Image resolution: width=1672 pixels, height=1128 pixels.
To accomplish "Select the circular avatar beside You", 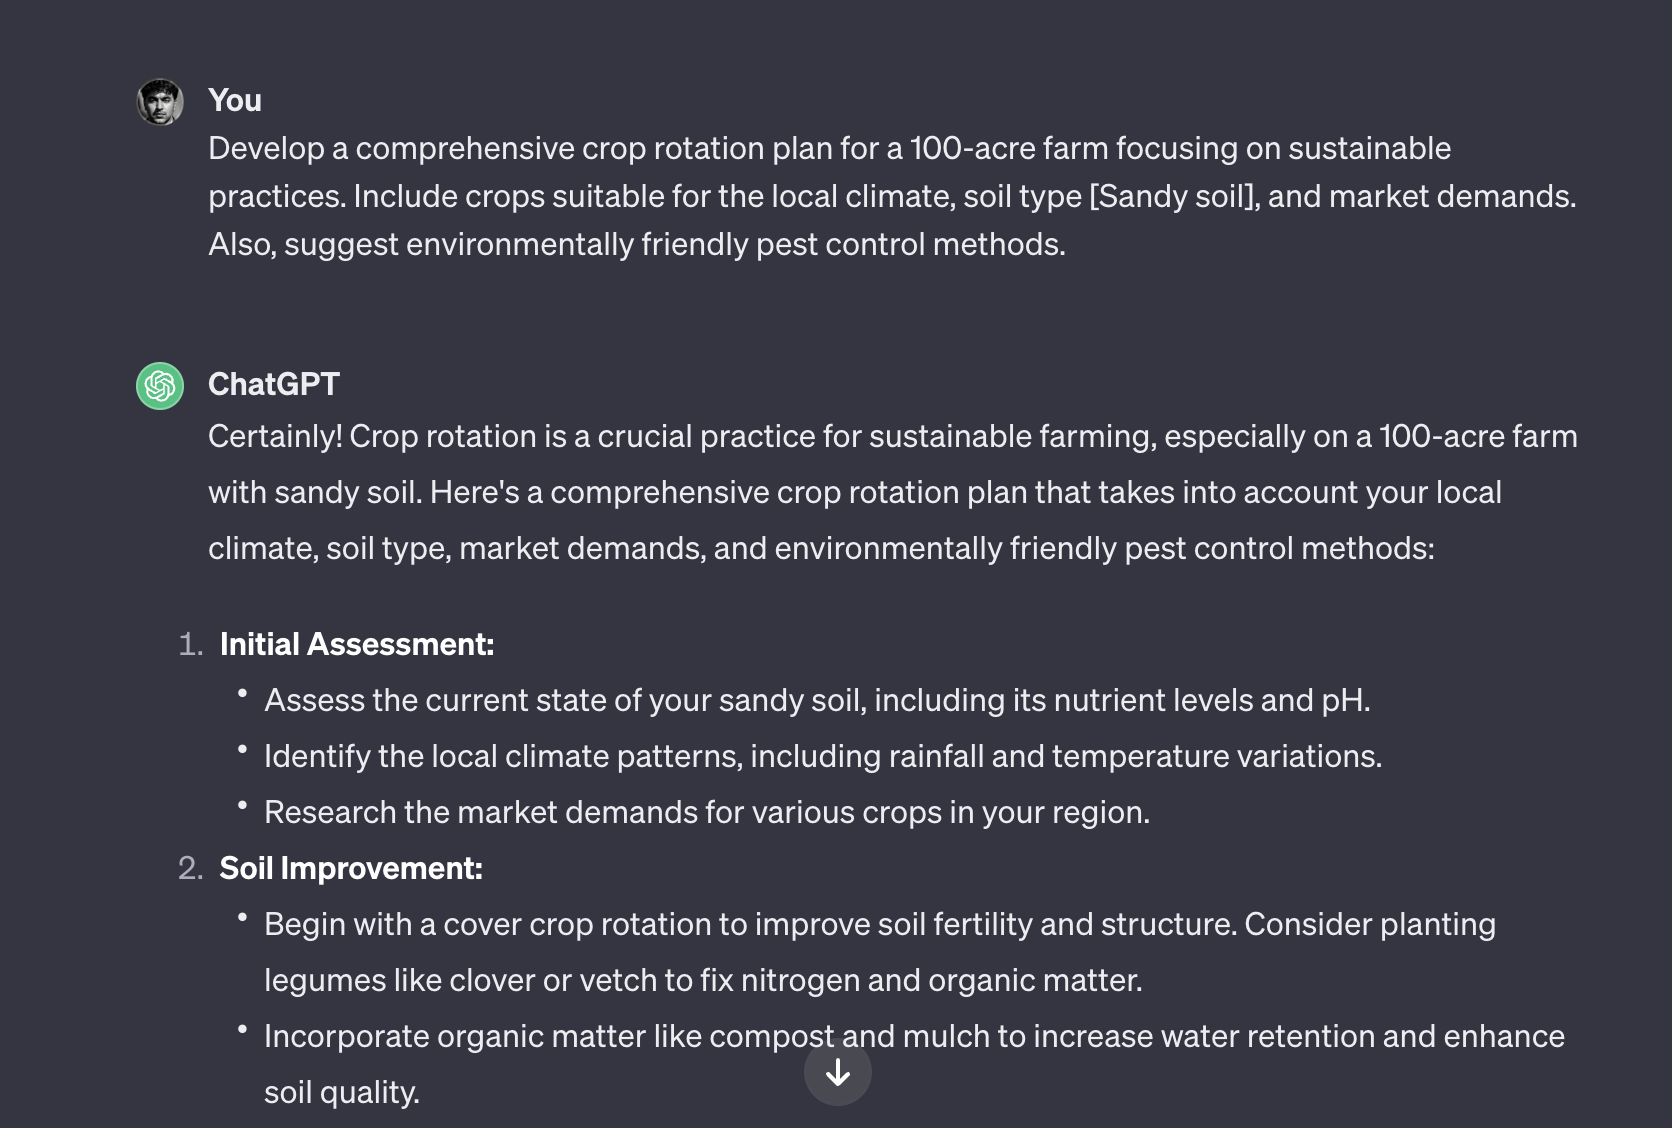I will 160,101.
